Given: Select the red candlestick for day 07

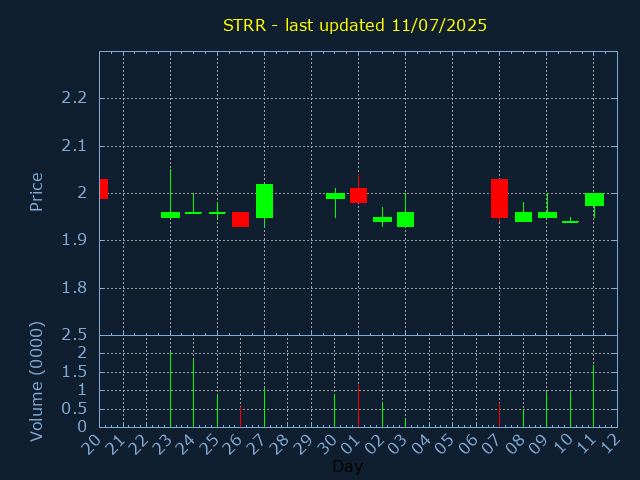Looking at the screenshot, I should (499, 198).
